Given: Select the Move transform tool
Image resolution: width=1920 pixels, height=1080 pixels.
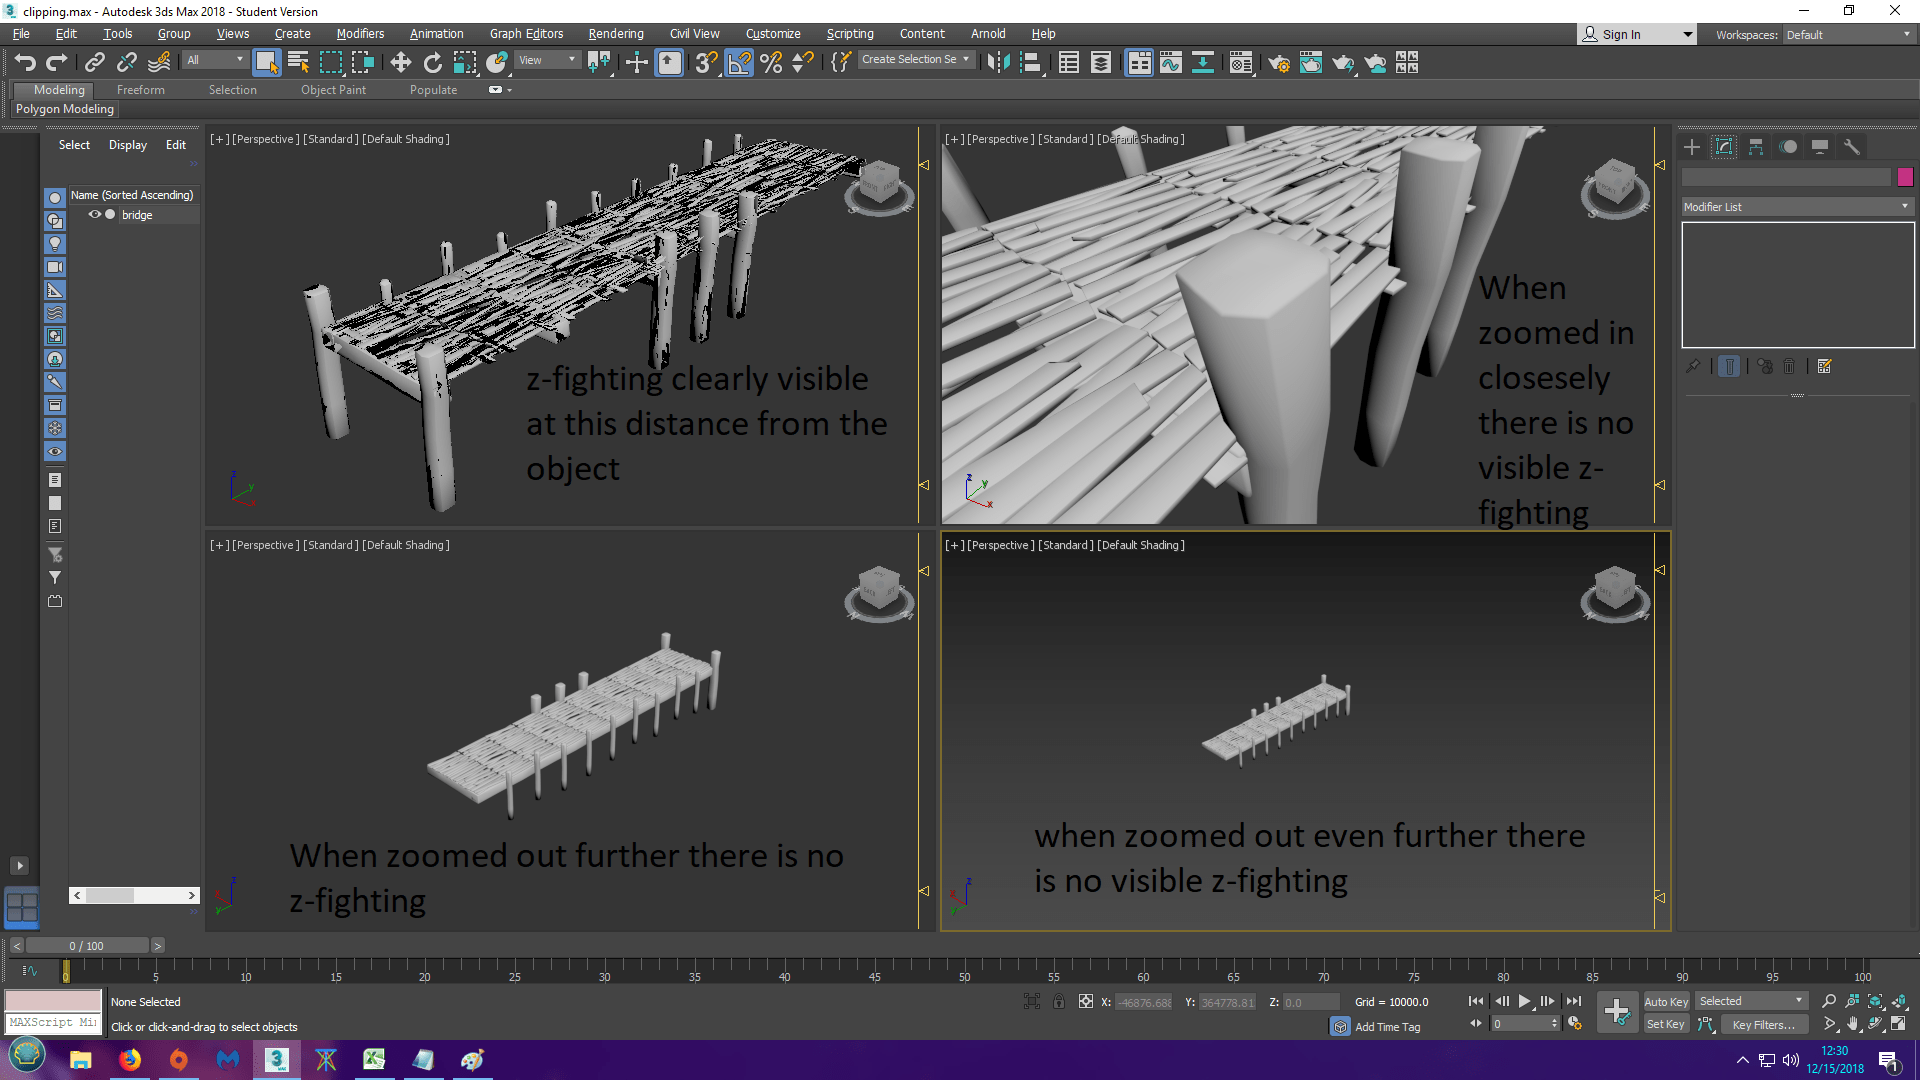Looking at the screenshot, I should [x=400, y=63].
